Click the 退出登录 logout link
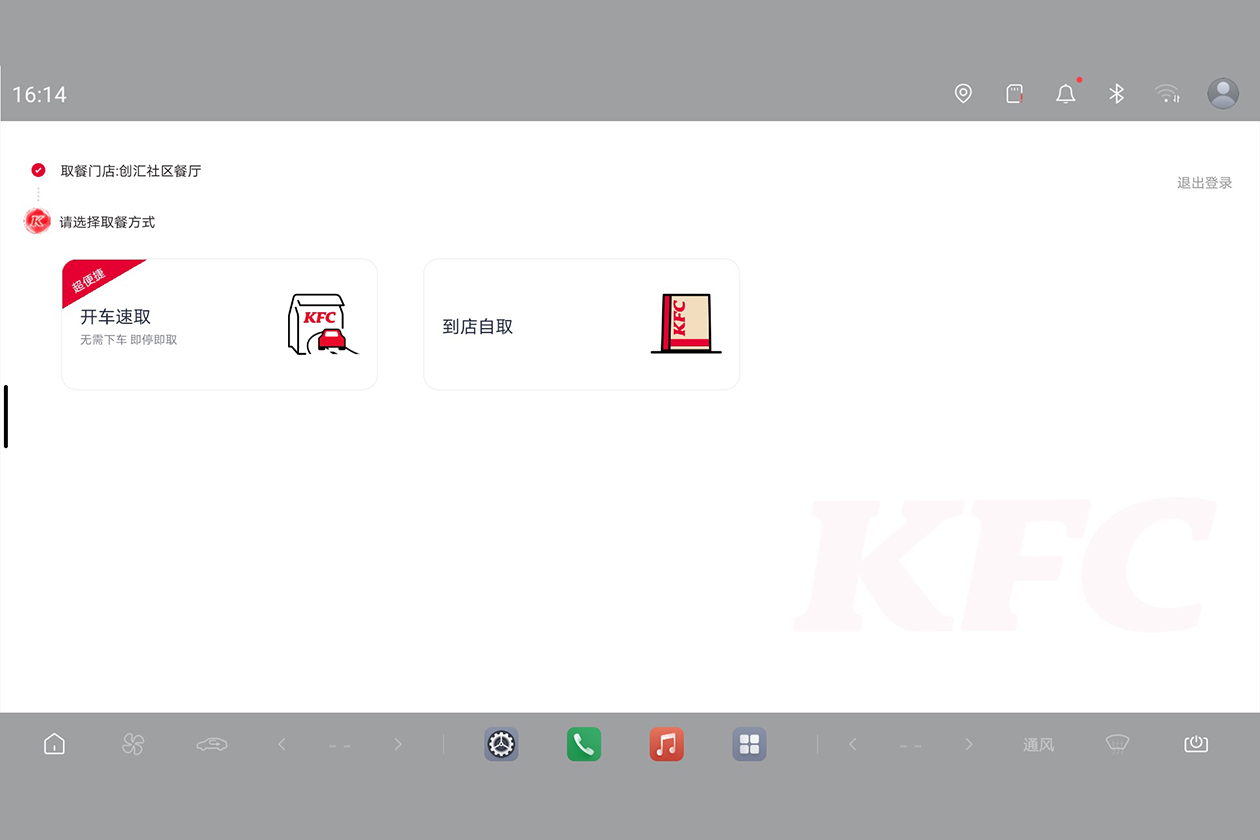Screen dimensions: 1260x840 (1204, 183)
